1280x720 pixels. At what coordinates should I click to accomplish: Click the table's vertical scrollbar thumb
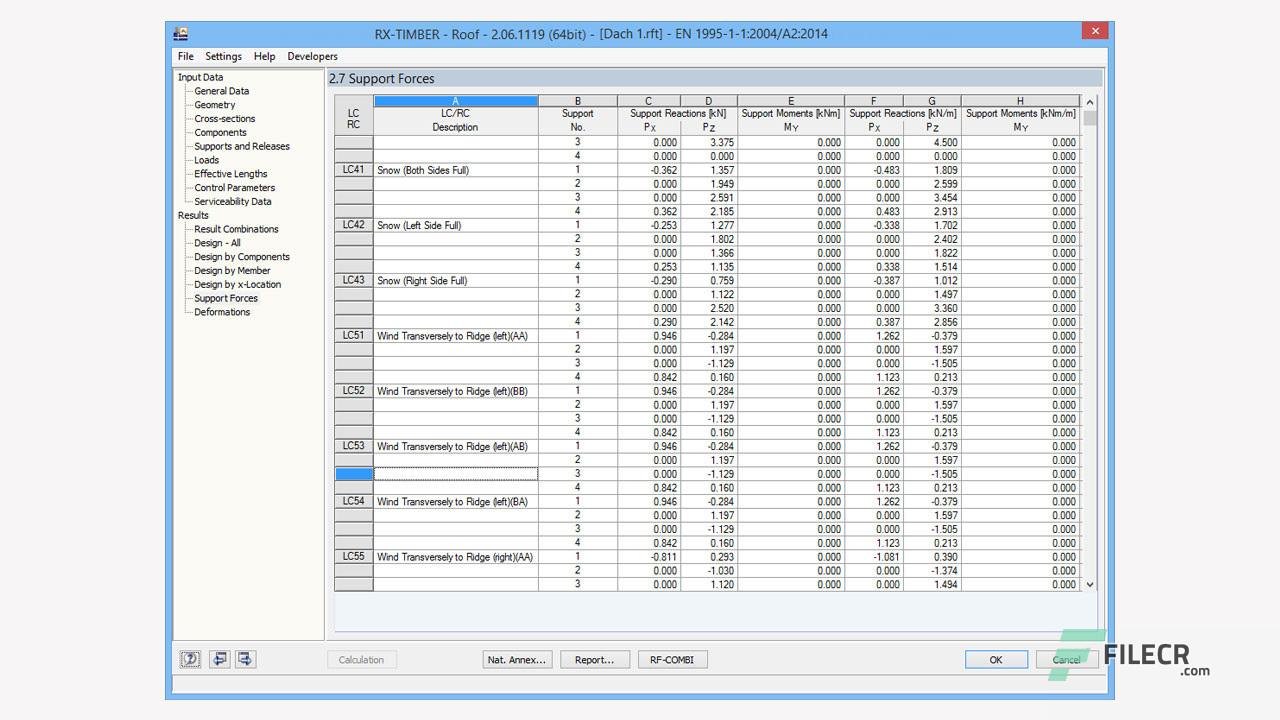pyautogui.click(x=1090, y=117)
